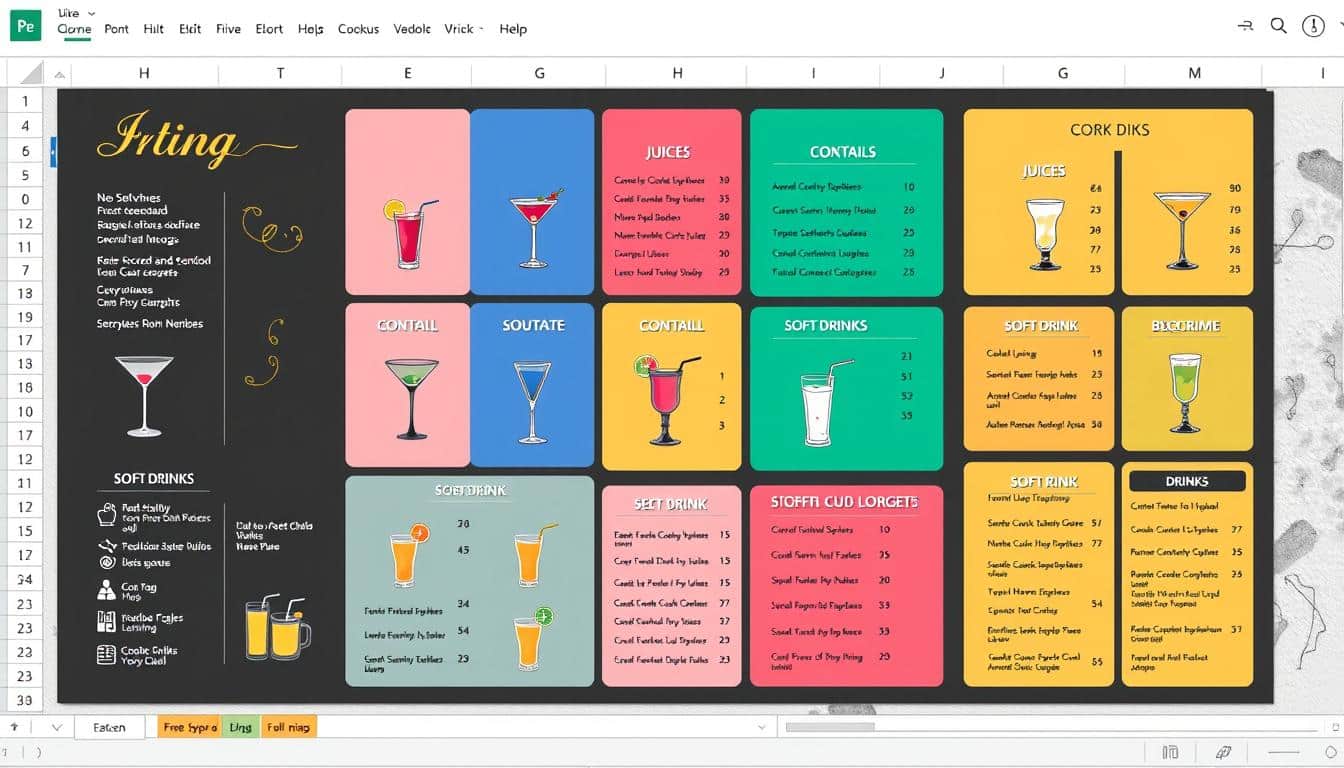Click the strikethrough arrow icon beside search
This screenshot has height=768, width=1344.
tap(1245, 27)
